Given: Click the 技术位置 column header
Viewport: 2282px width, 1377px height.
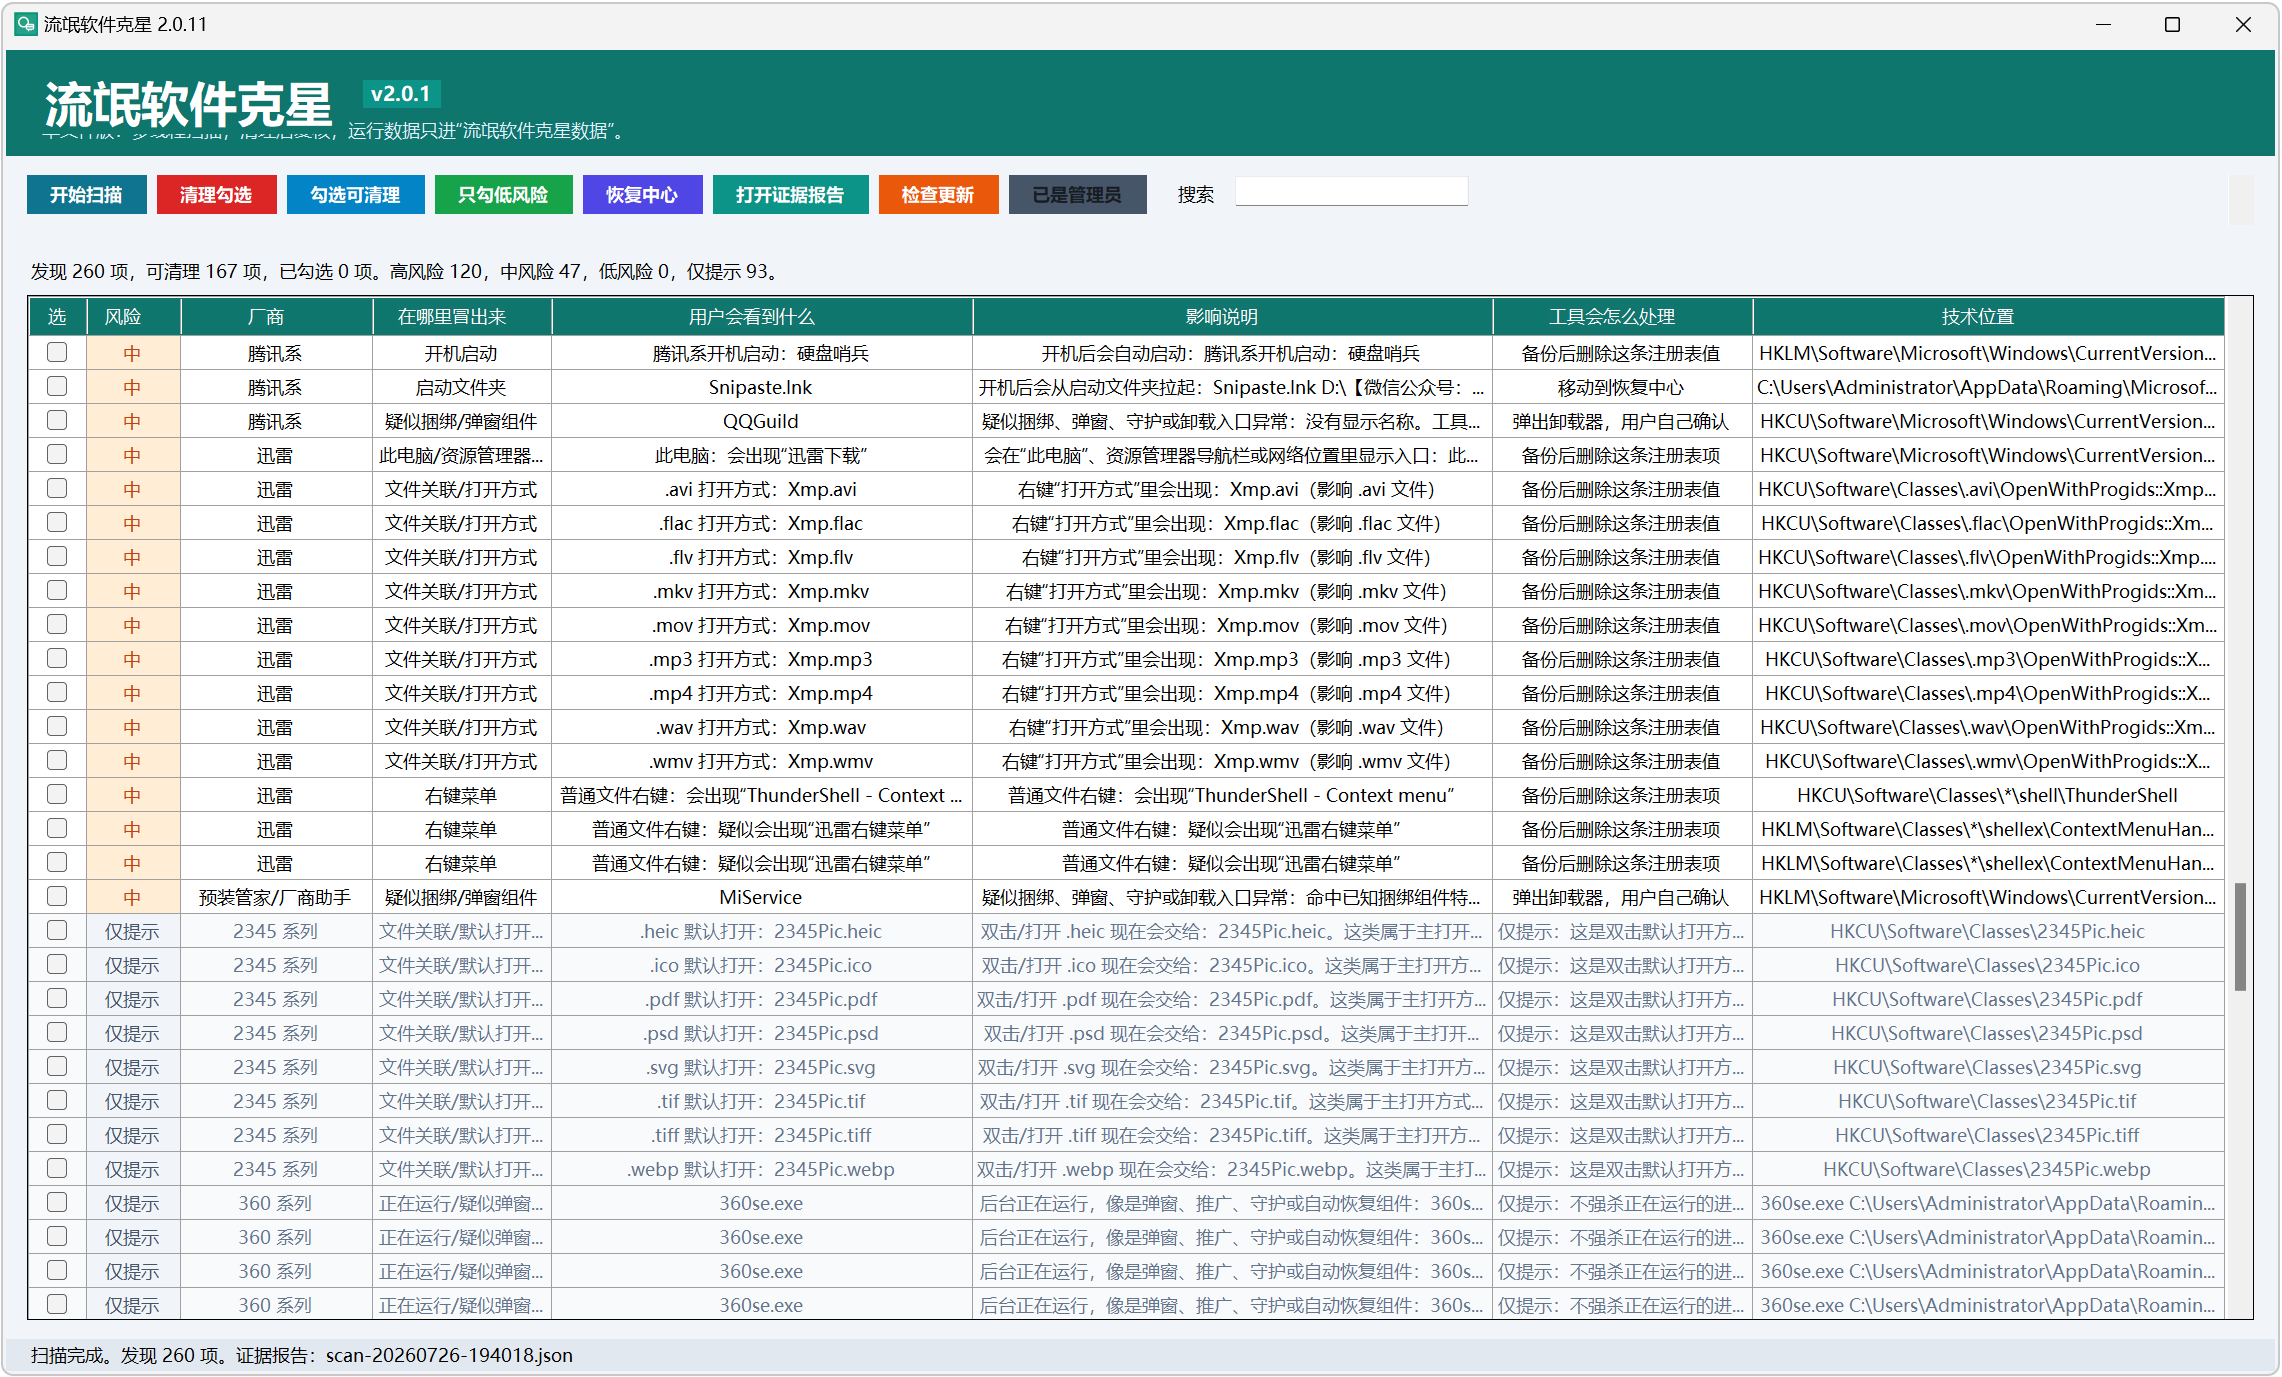Looking at the screenshot, I should pyautogui.click(x=1988, y=317).
